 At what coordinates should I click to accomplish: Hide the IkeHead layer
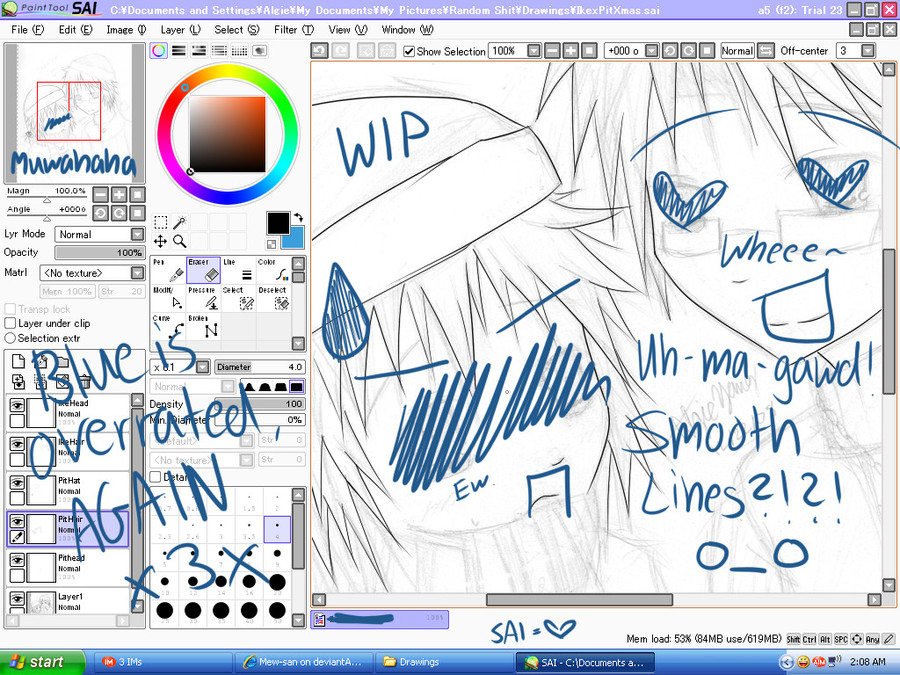pos(17,405)
